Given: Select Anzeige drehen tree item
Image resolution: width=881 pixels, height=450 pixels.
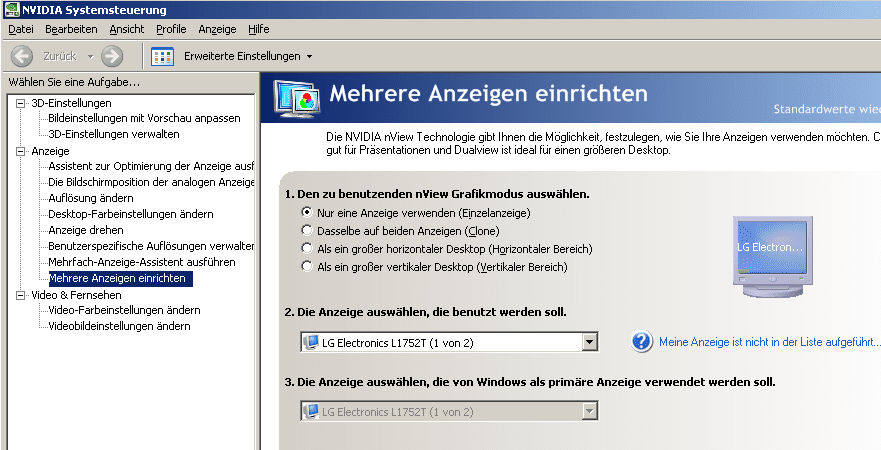Looking at the screenshot, I should 86,230.
